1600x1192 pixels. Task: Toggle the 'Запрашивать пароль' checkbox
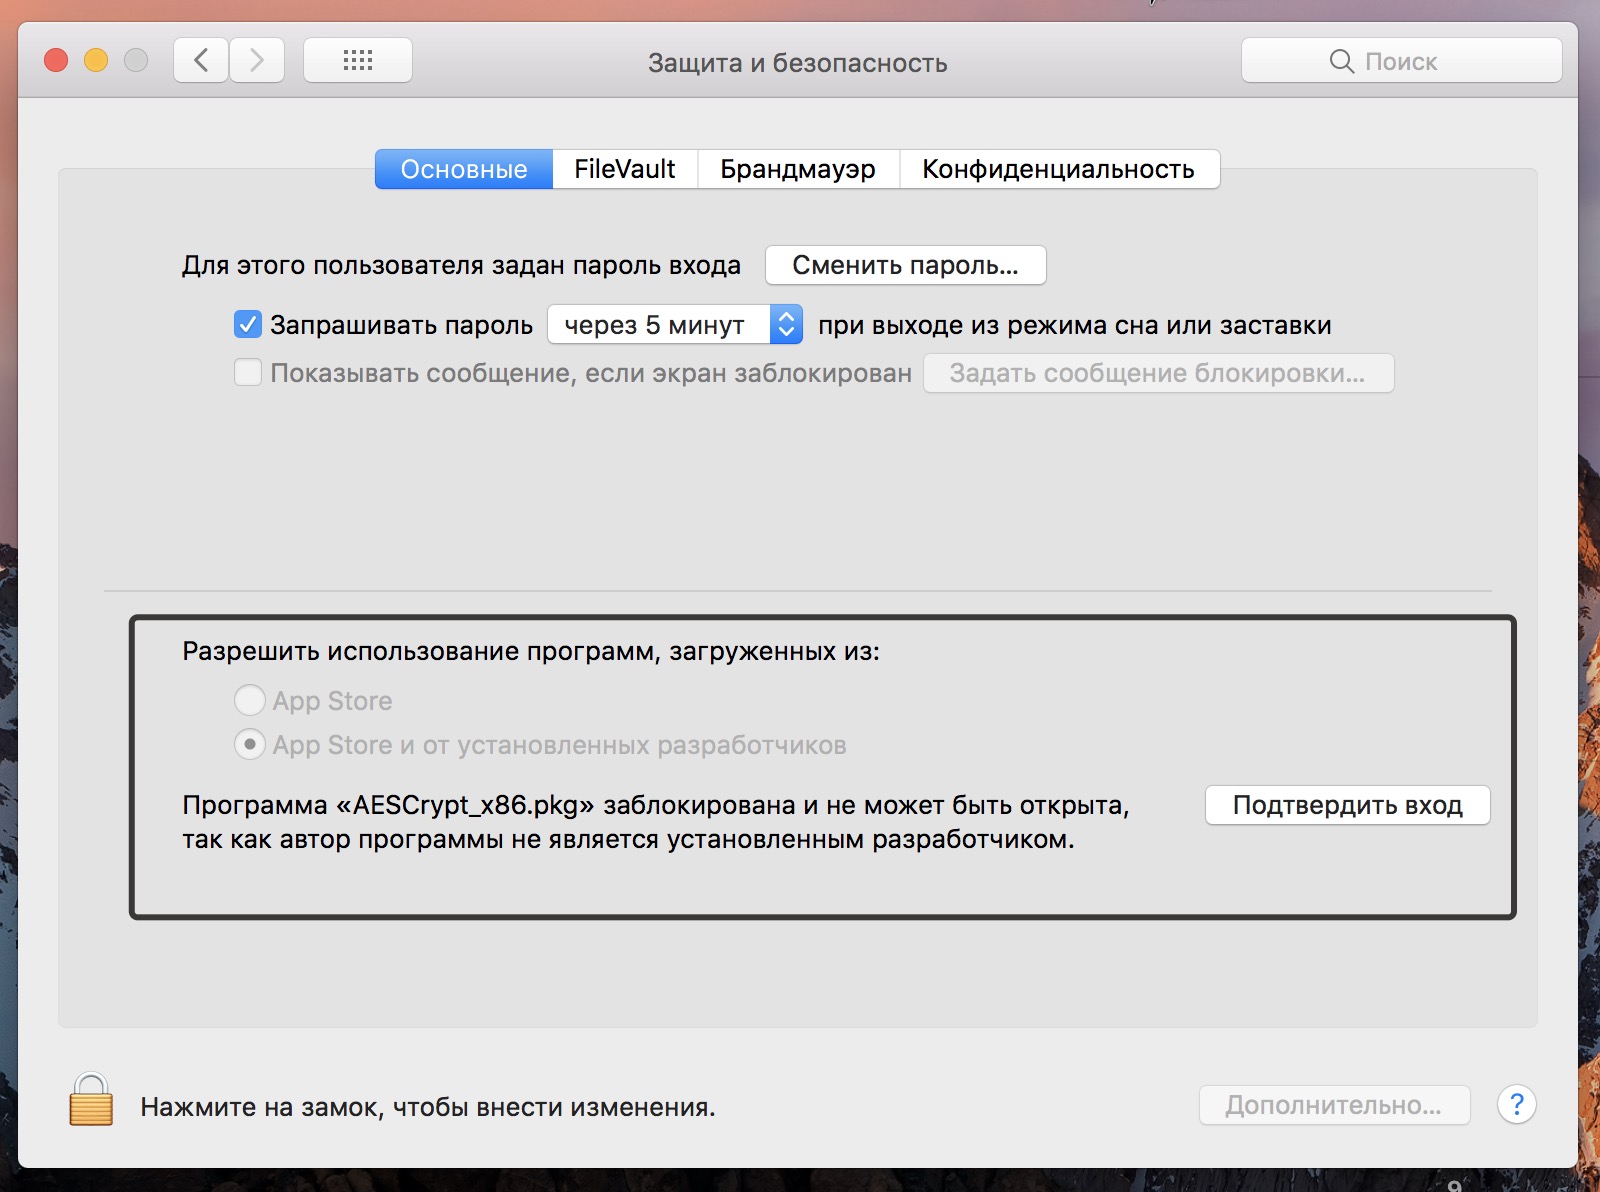click(x=248, y=325)
